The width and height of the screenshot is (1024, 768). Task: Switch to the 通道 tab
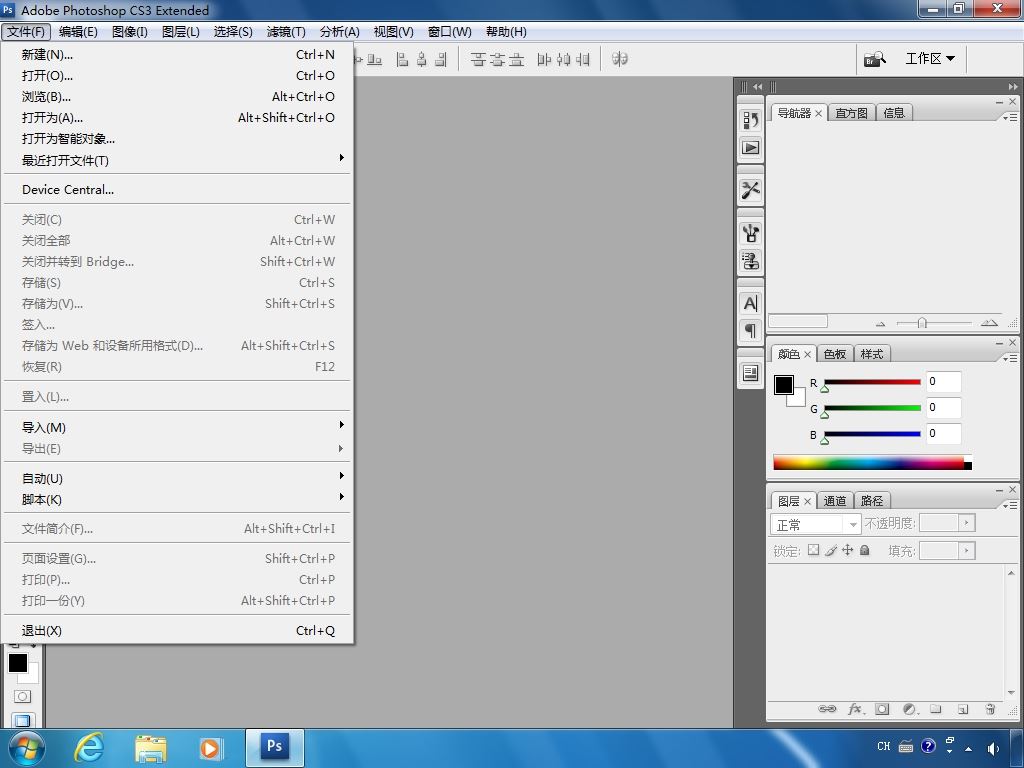pyautogui.click(x=835, y=501)
